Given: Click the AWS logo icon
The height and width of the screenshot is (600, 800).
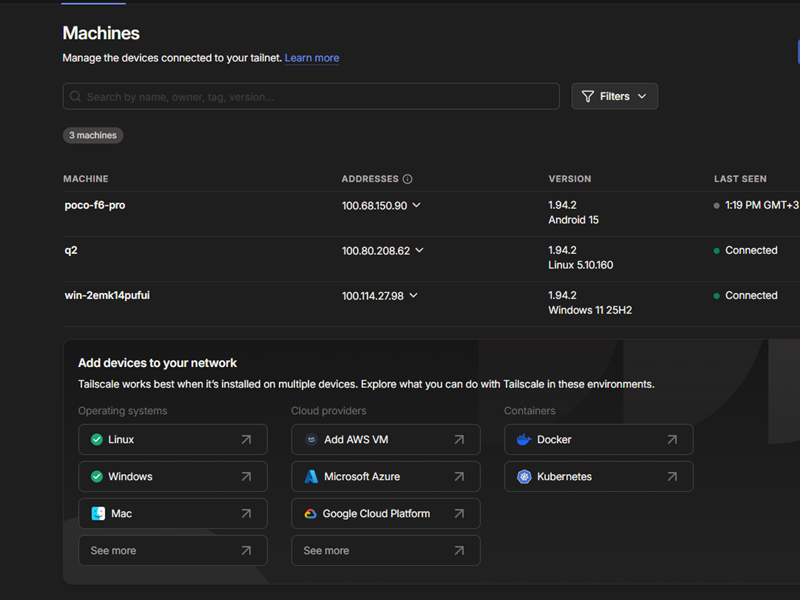Looking at the screenshot, I should tap(311, 440).
